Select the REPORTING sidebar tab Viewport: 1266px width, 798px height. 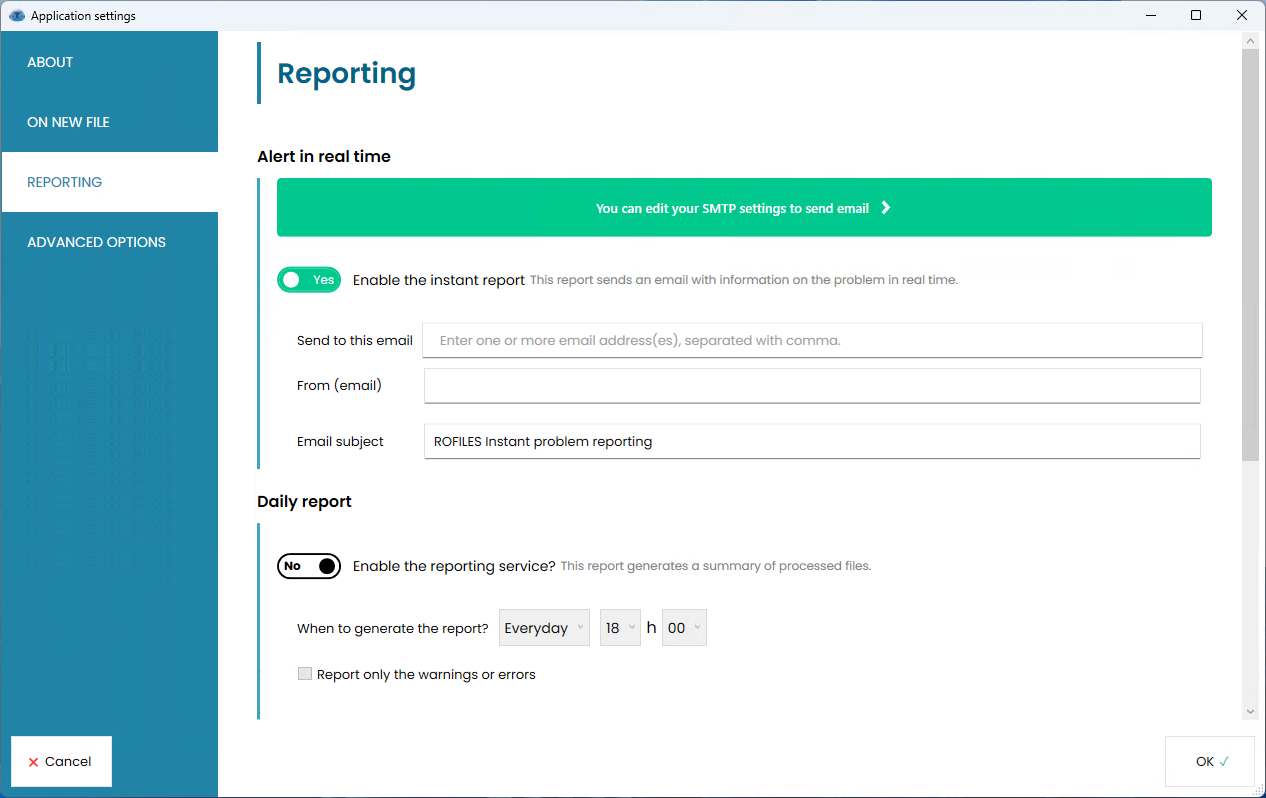pyautogui.click(x=109, y=182)
